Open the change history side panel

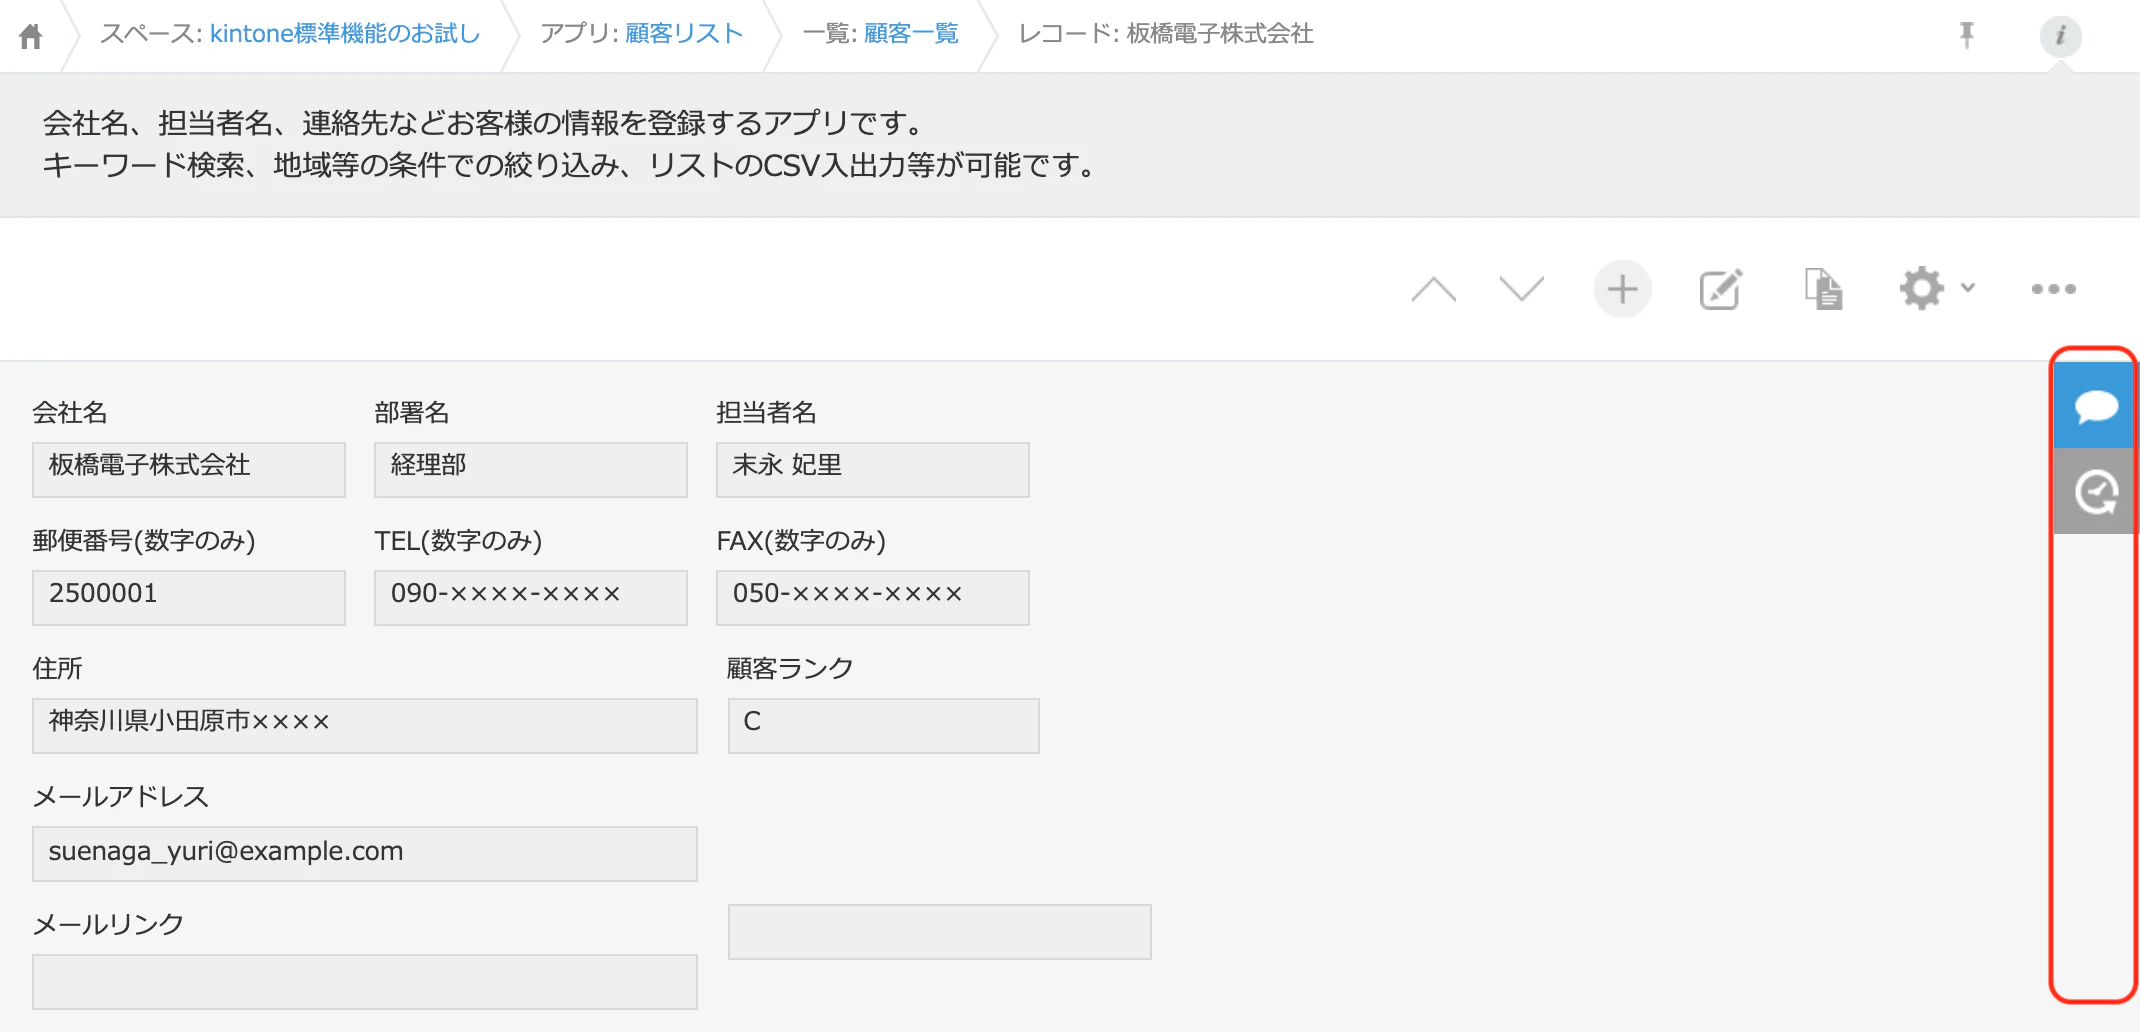click(x=2095, y=491)
